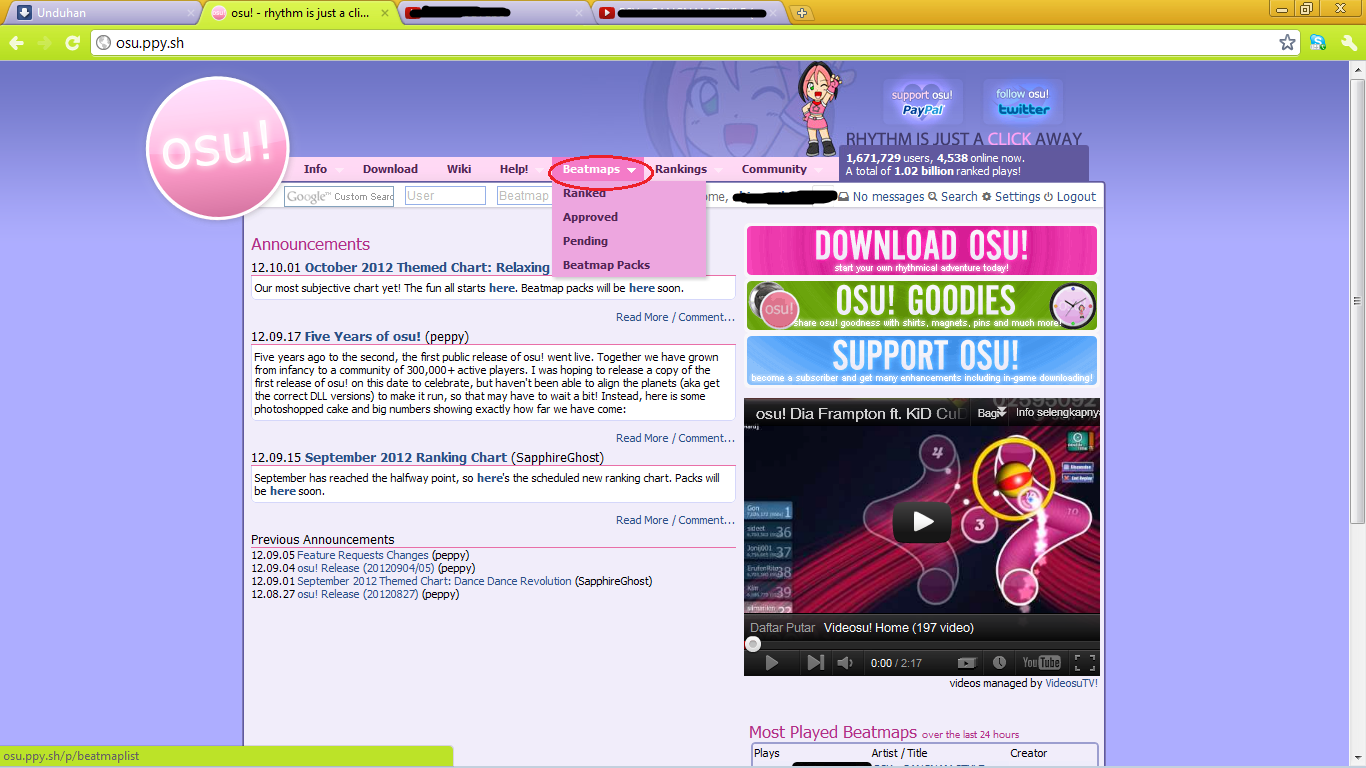Click the pink-haired mascot character image
This screenshot has width=1366, height=768.
pos(819,108)
